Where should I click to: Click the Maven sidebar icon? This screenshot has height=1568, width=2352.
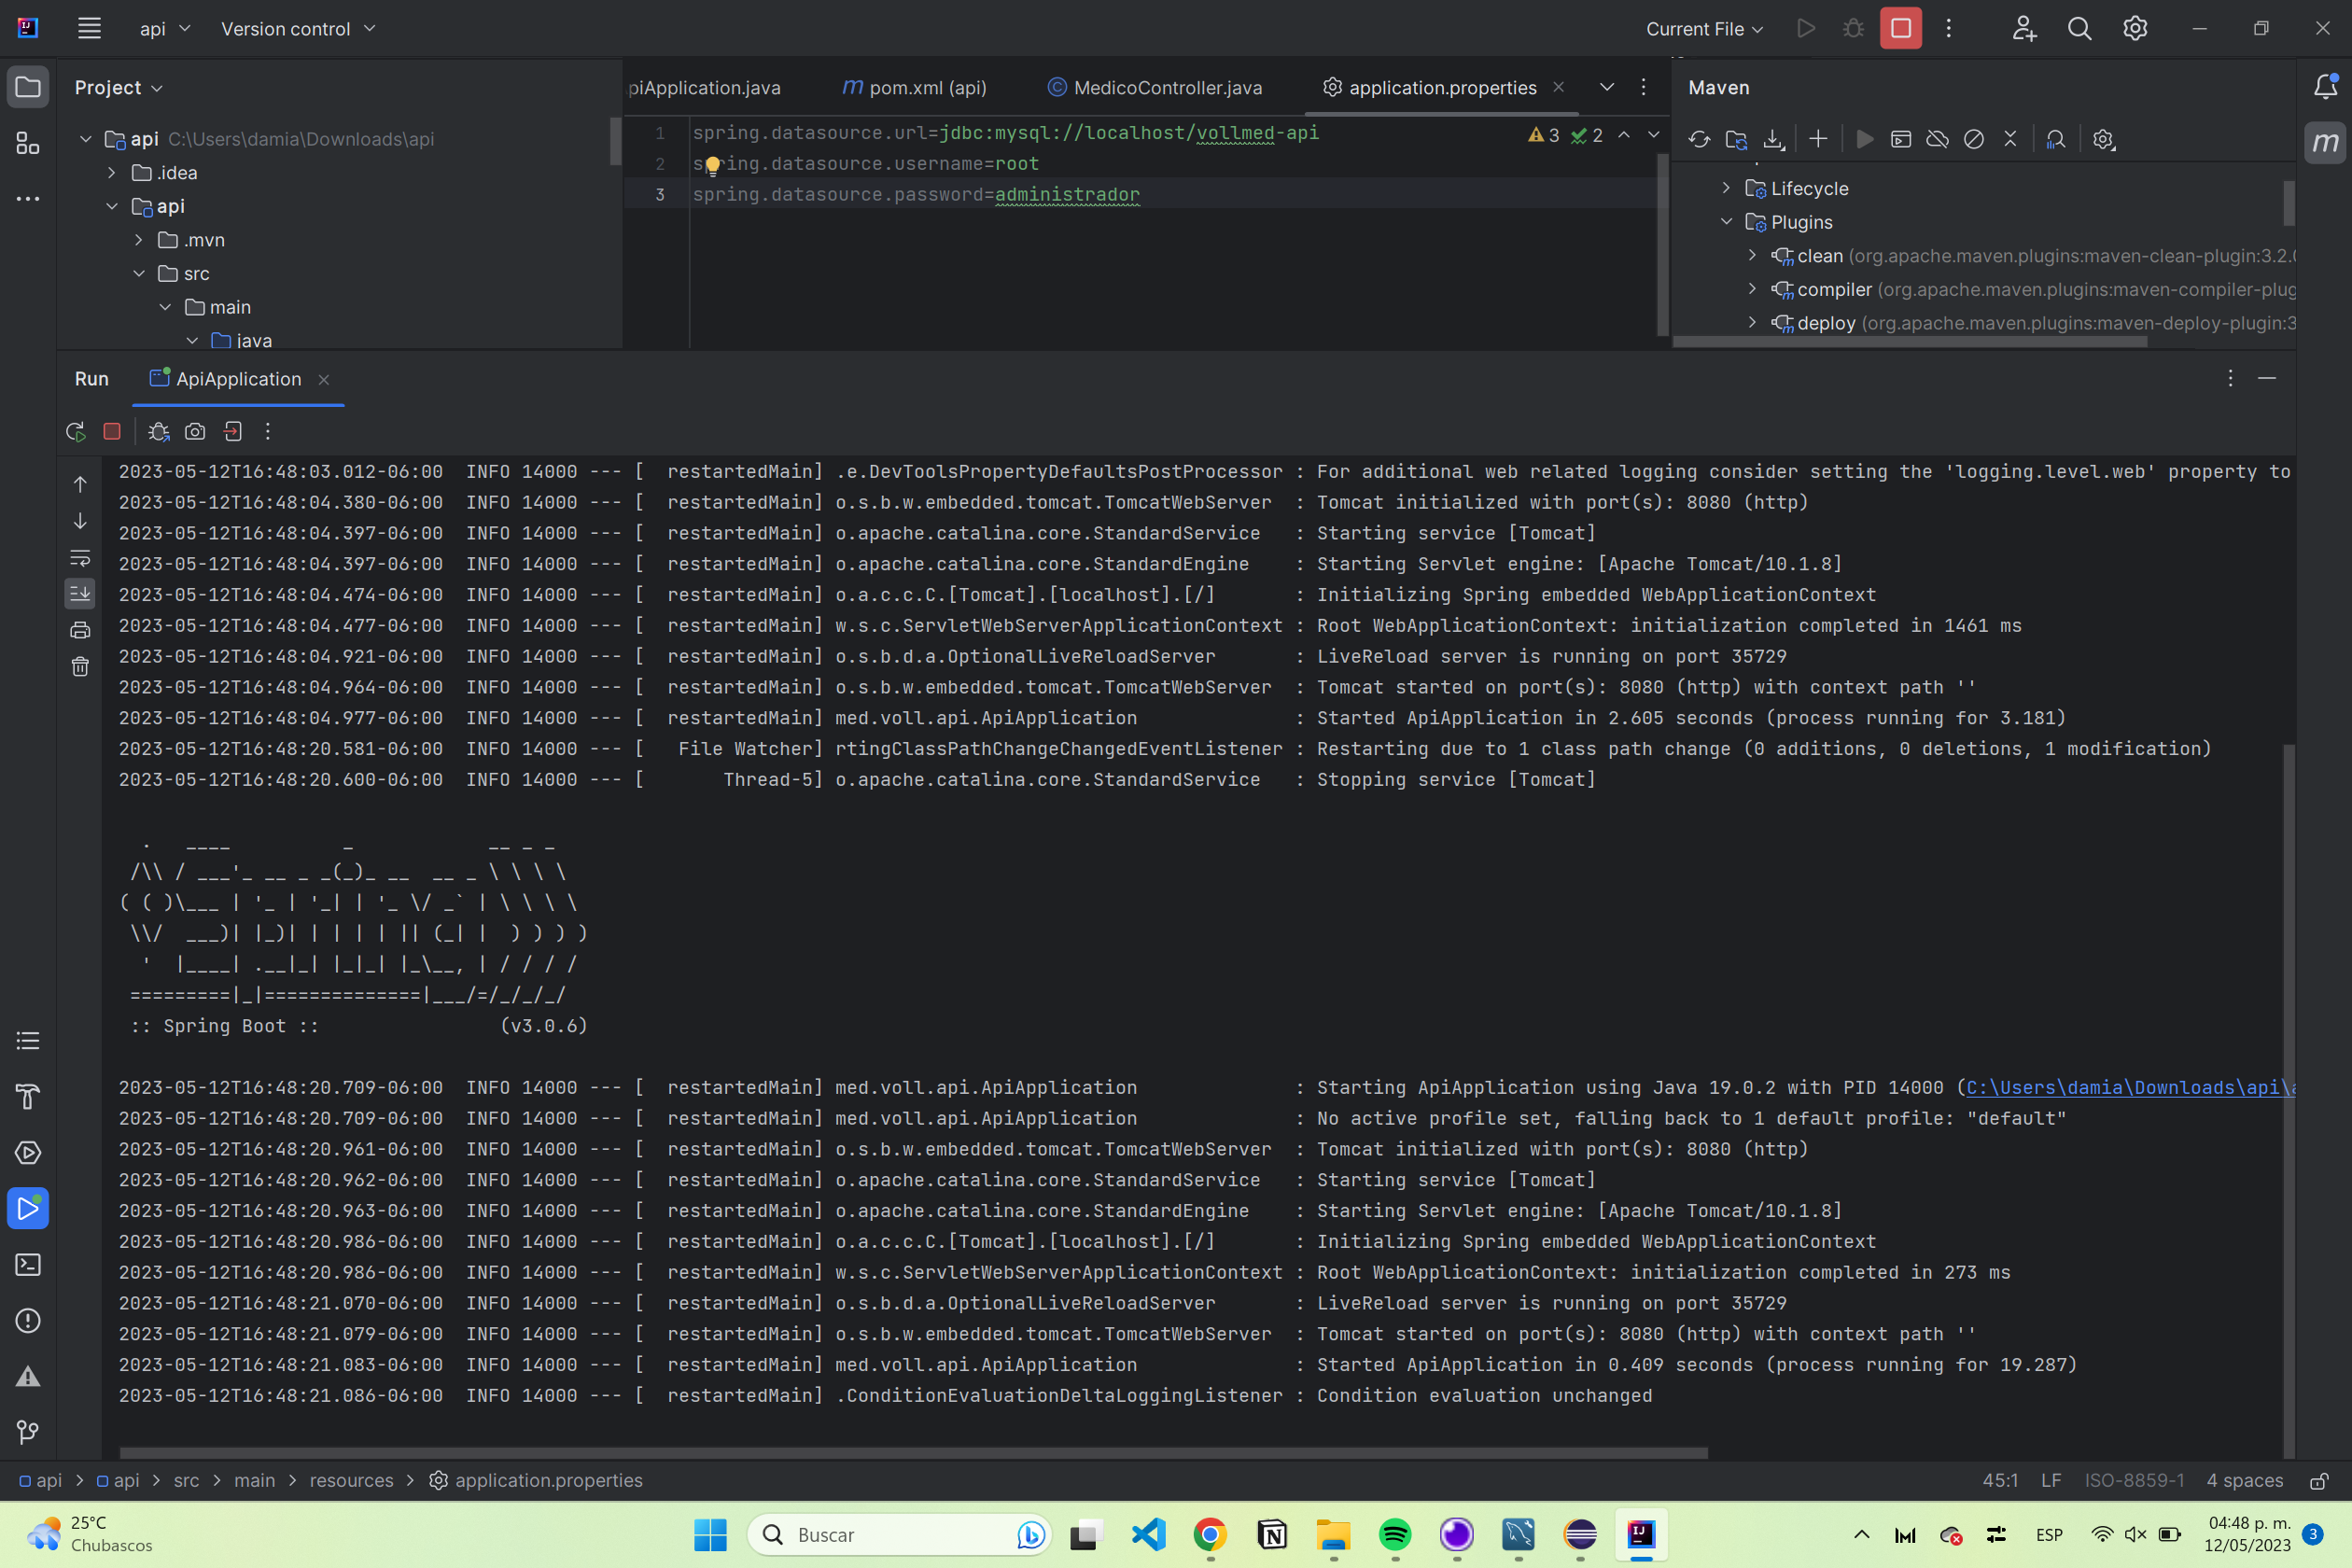[x=2325, y=143]
